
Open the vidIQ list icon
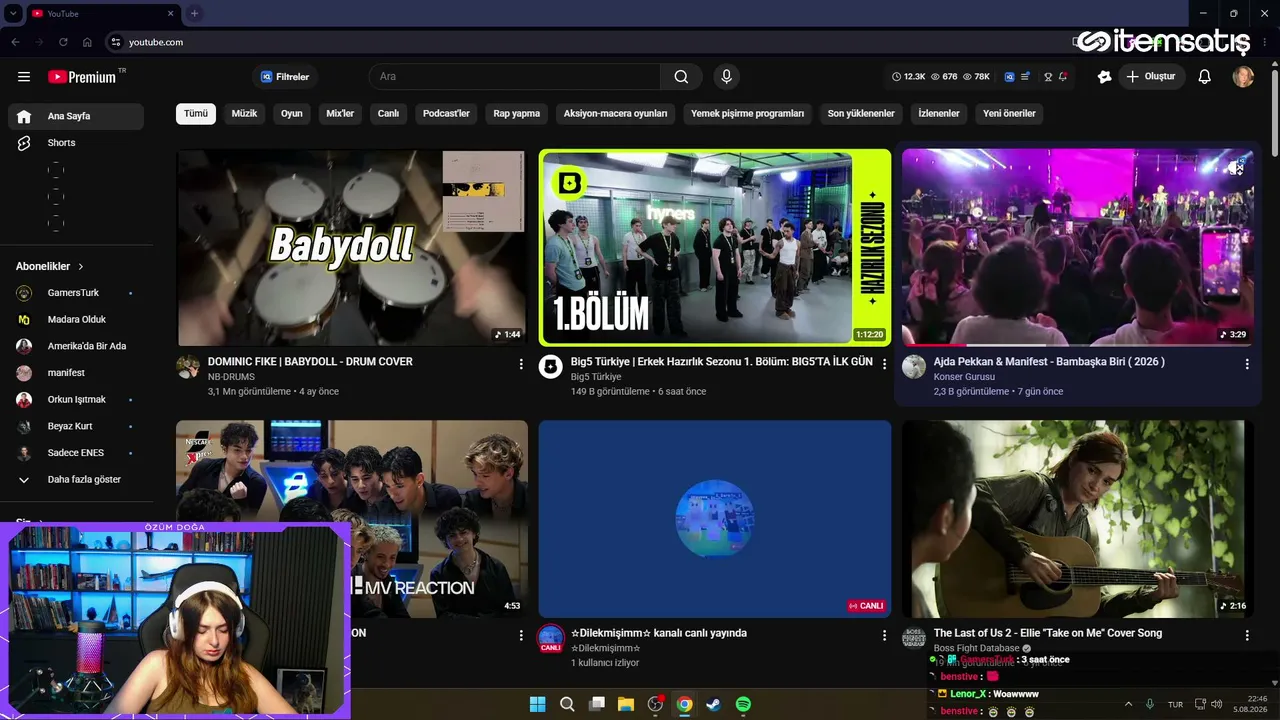point(1025,77)
